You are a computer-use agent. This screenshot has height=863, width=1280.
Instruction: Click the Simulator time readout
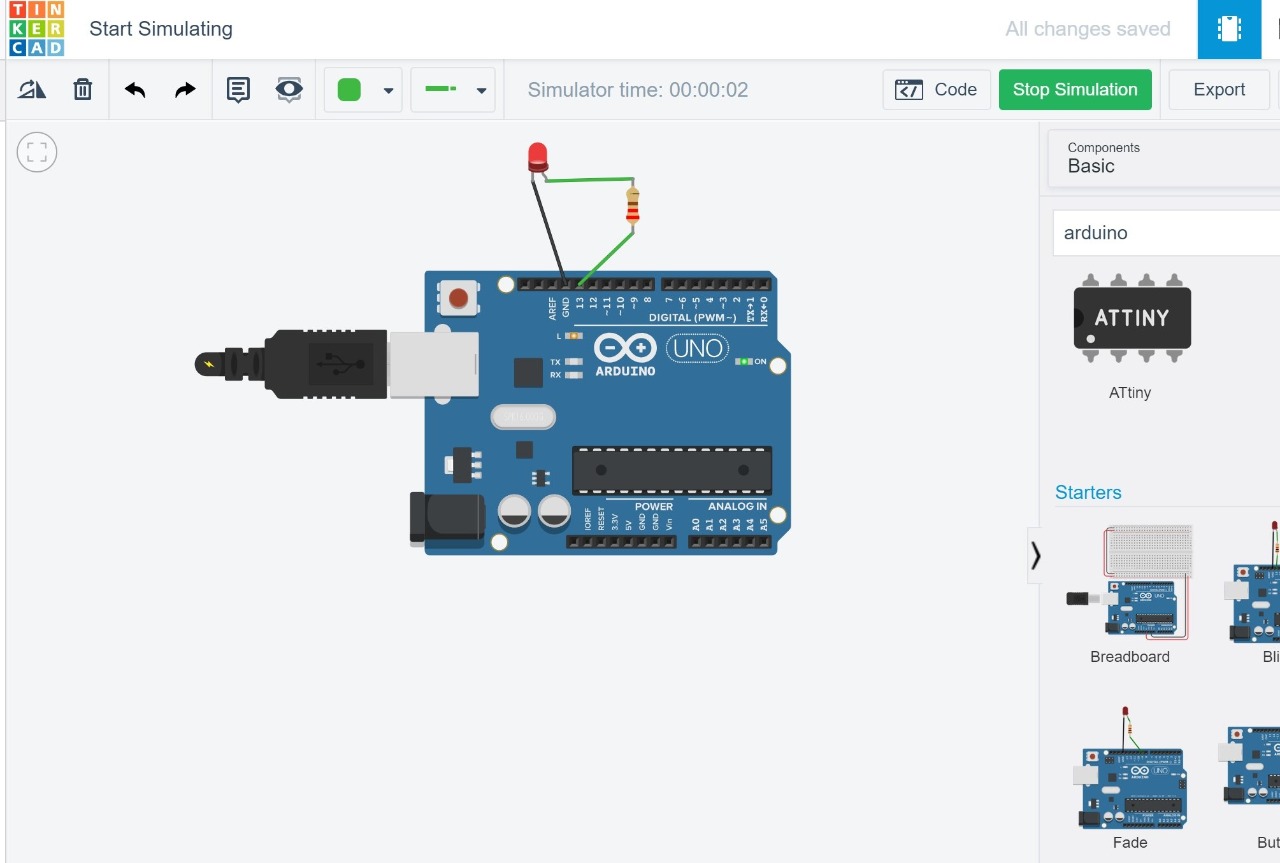pos(638,90)
